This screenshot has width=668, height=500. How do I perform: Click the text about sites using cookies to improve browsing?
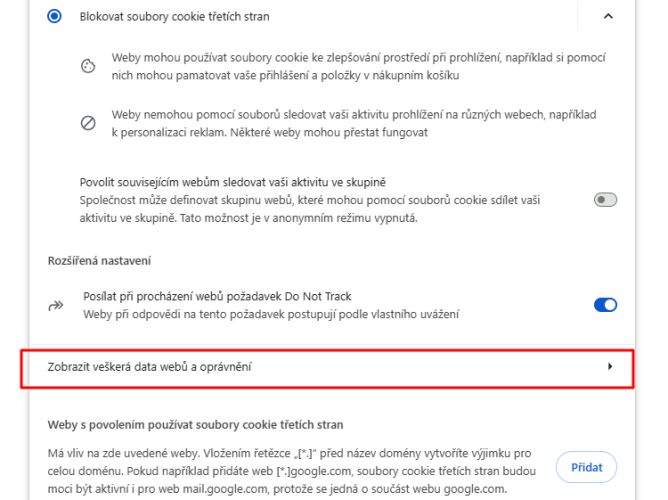(359, 66)
